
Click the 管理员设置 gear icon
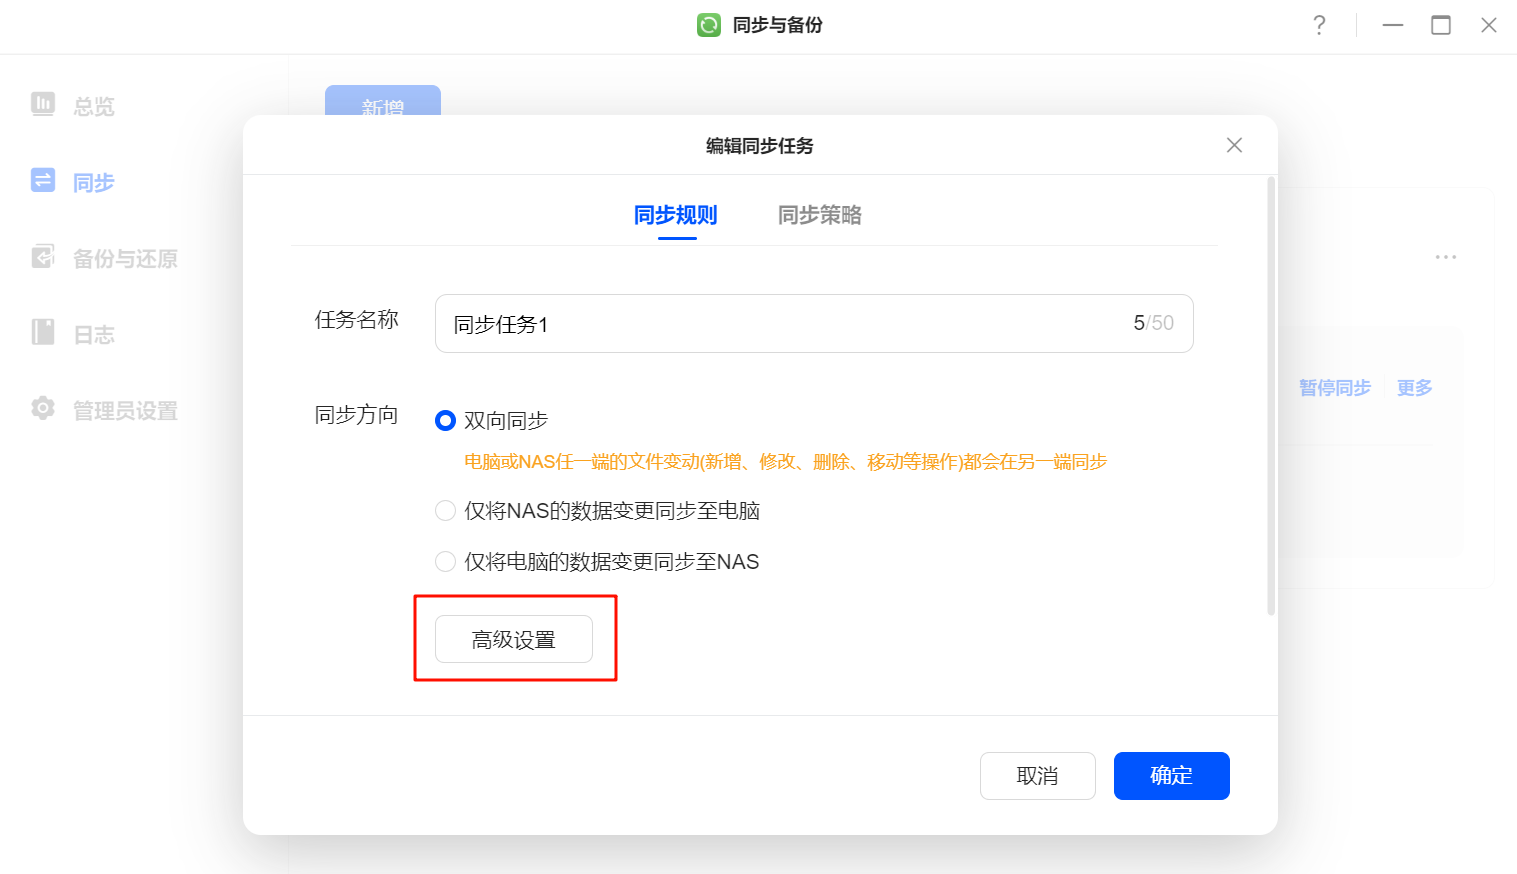coord(43,408)
